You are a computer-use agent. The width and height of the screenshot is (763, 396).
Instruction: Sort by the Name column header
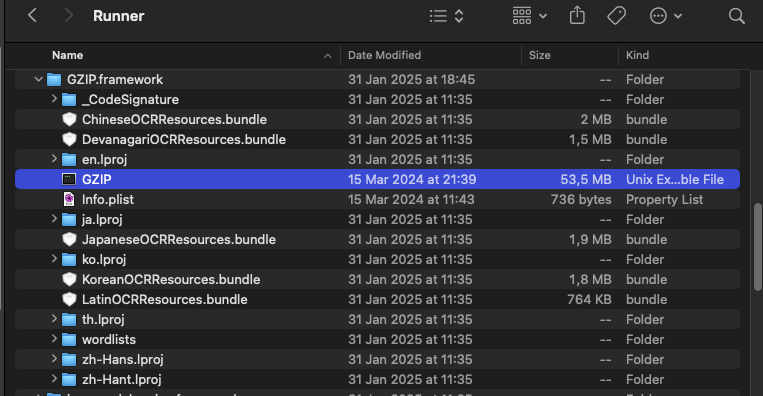click(x=68, y=55)
